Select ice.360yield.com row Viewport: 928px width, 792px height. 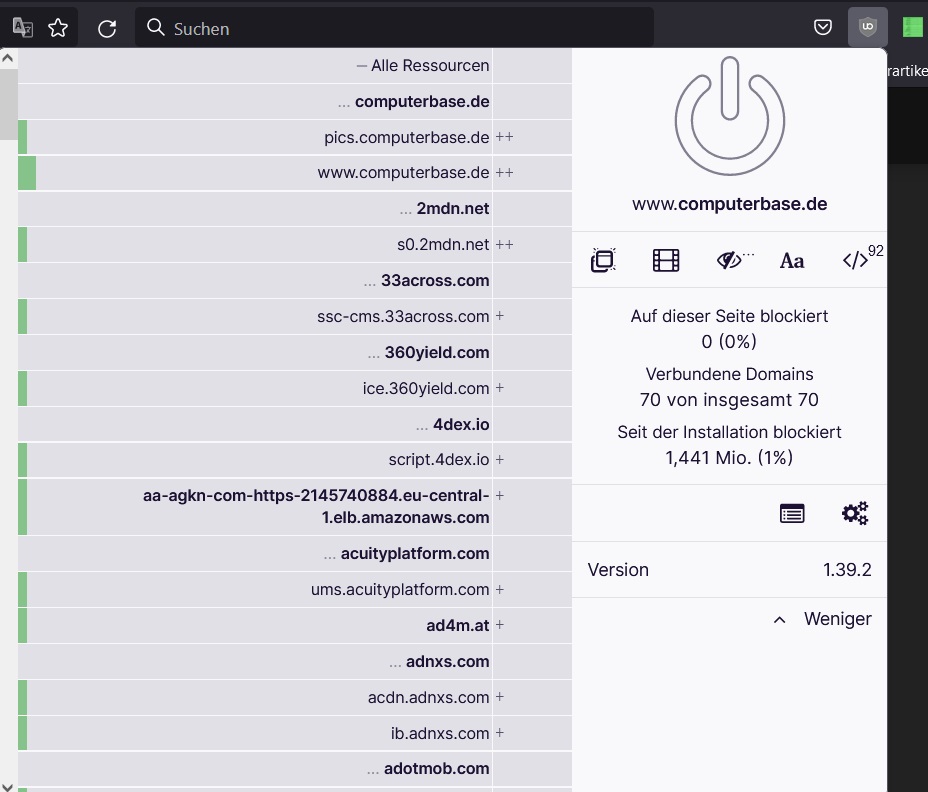point(295,388)
